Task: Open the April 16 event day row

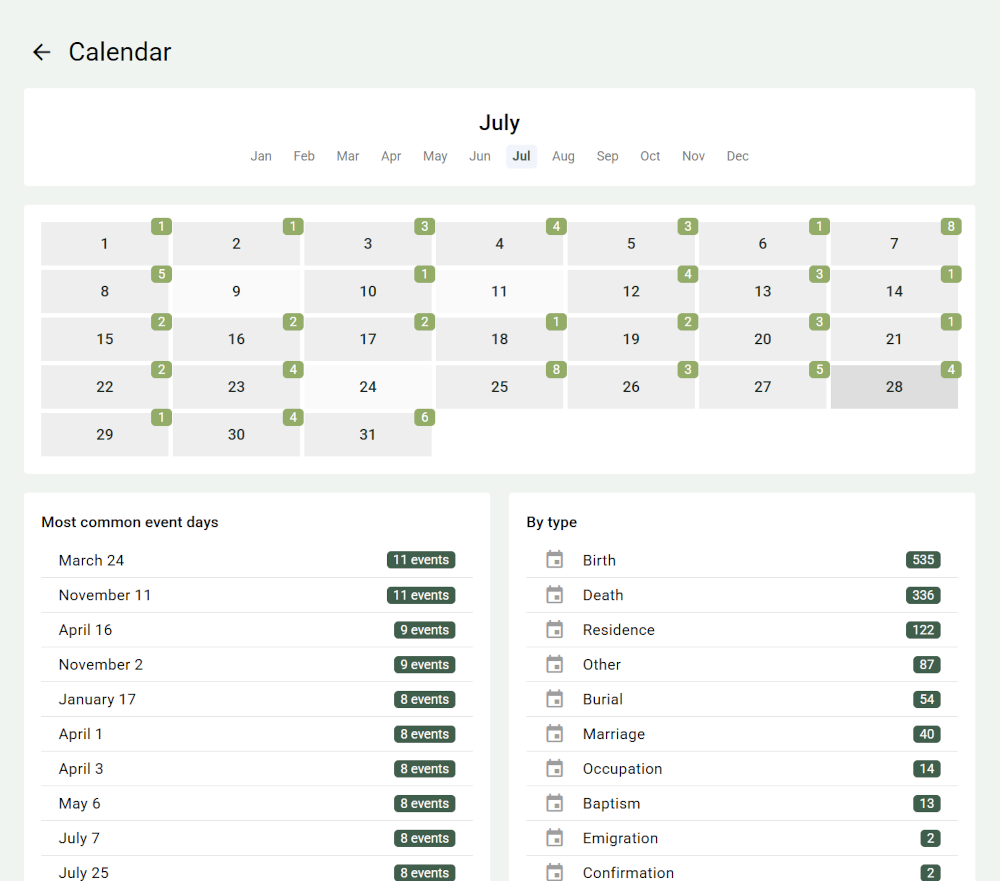Action: 257,630
